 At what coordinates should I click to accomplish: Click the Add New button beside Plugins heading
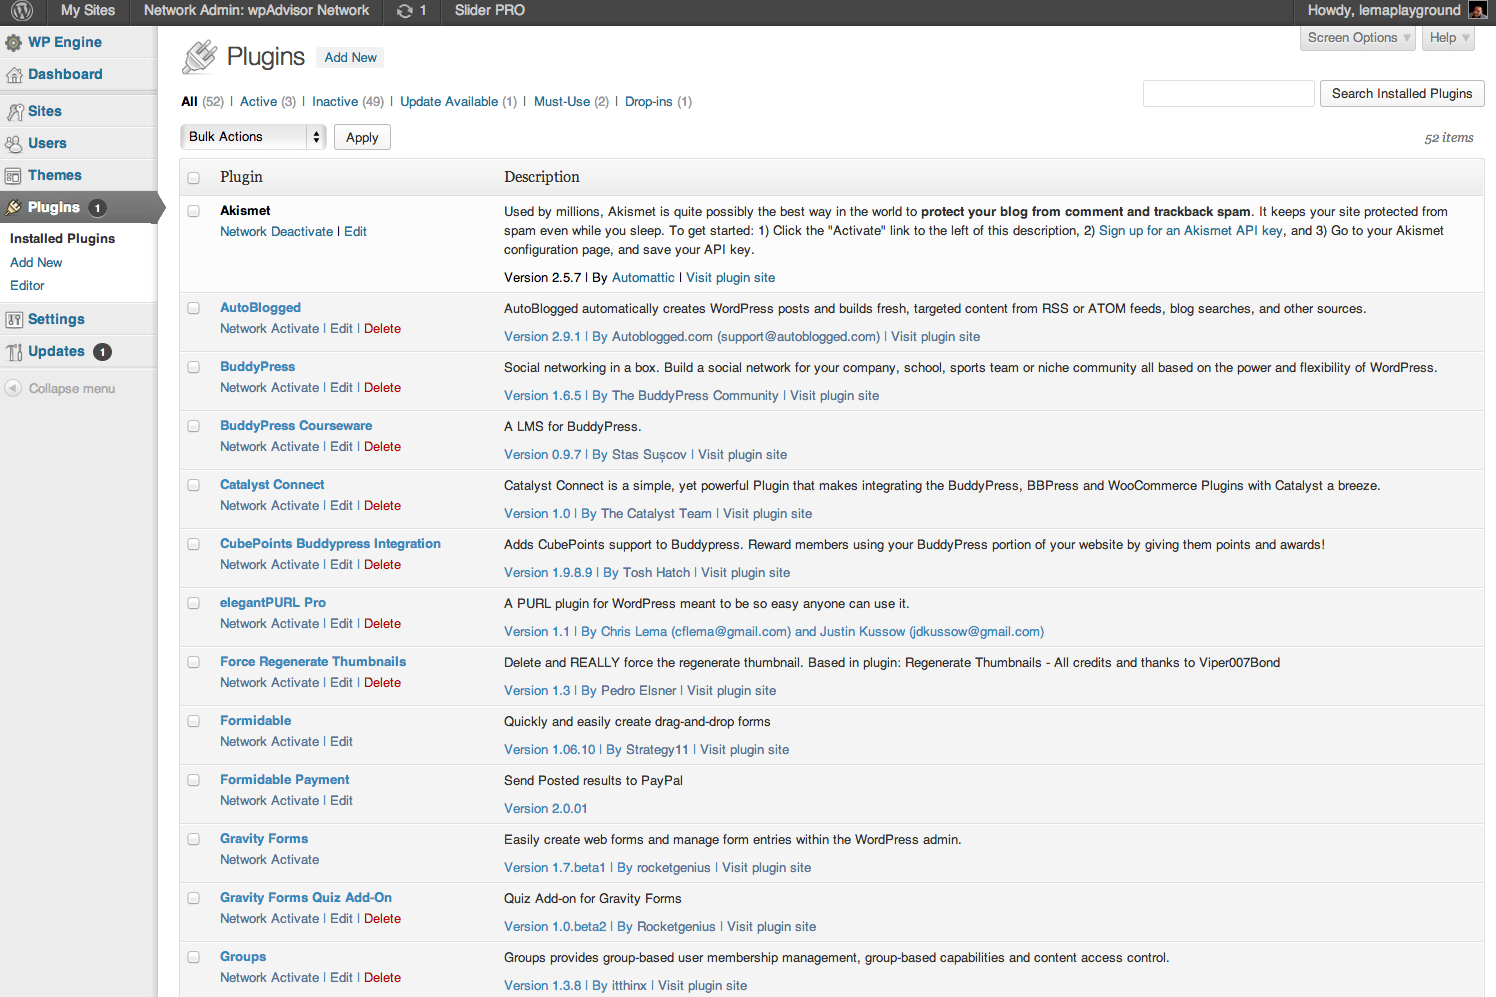349,57
